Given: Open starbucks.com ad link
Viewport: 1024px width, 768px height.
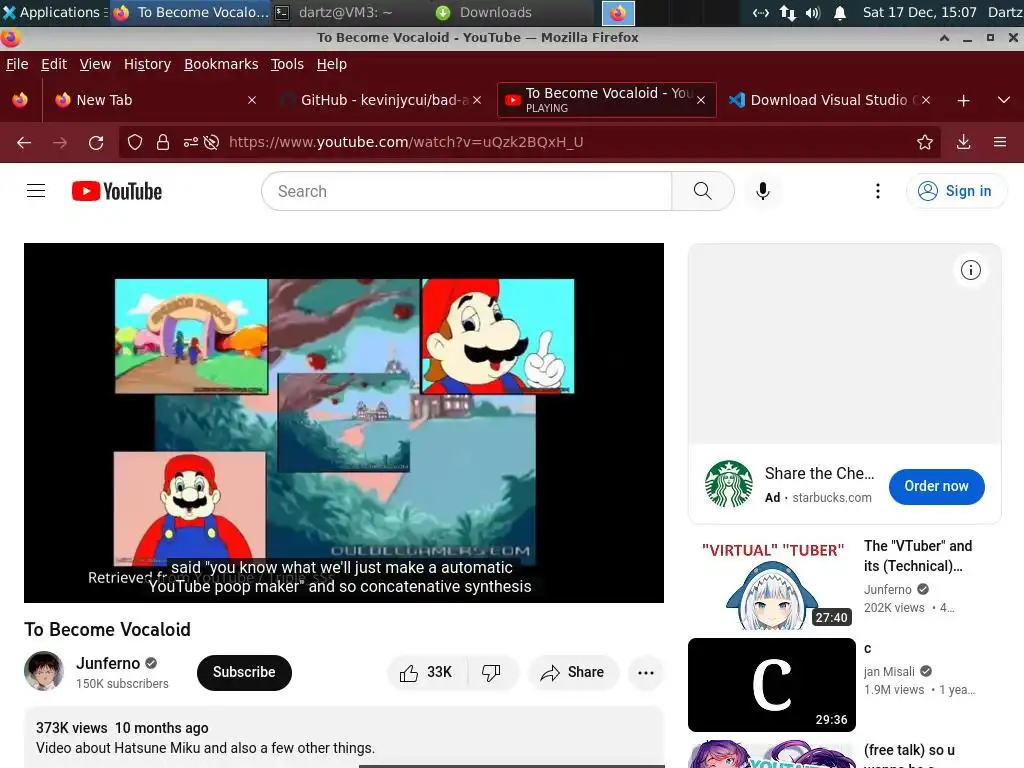Looking at the screenshot, I should click(831, 498).
